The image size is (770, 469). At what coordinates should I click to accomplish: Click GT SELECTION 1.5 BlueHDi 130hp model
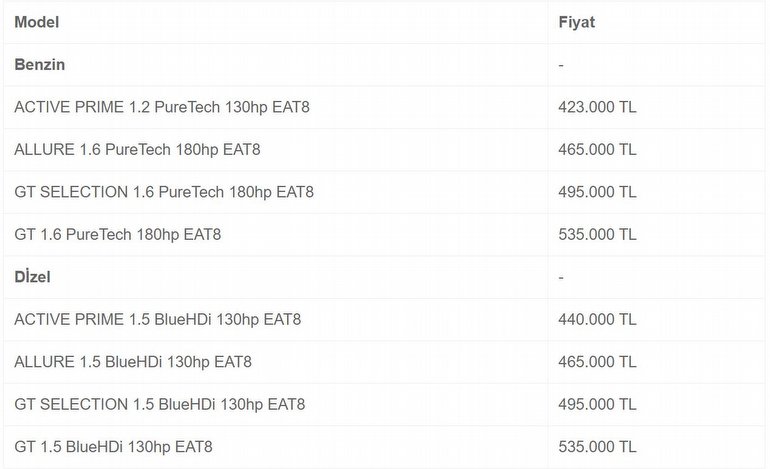(160, 404)
